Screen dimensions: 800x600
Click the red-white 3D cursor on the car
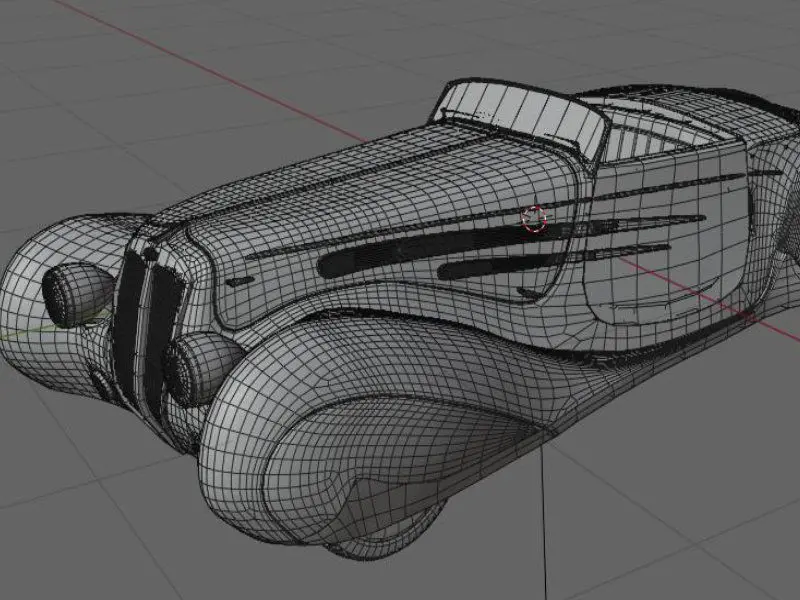pyautogui.click(x=534, y=219)
